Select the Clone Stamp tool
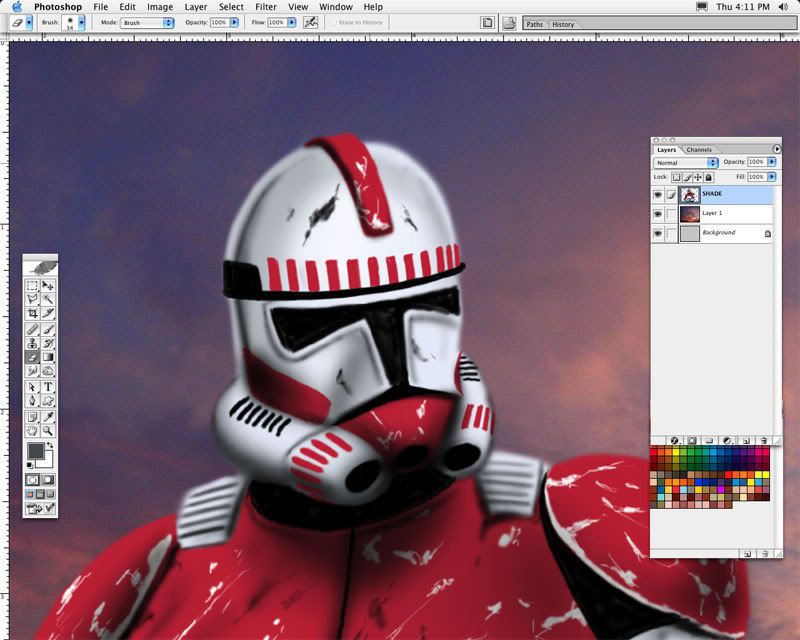The width and height of the screenshot is (800, 640). point(32,343)
